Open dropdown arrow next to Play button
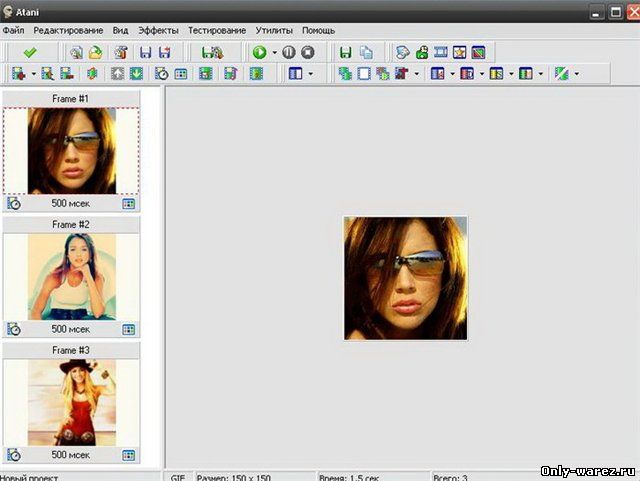Screen dimensions: 640x481 [x=274, y=52]
